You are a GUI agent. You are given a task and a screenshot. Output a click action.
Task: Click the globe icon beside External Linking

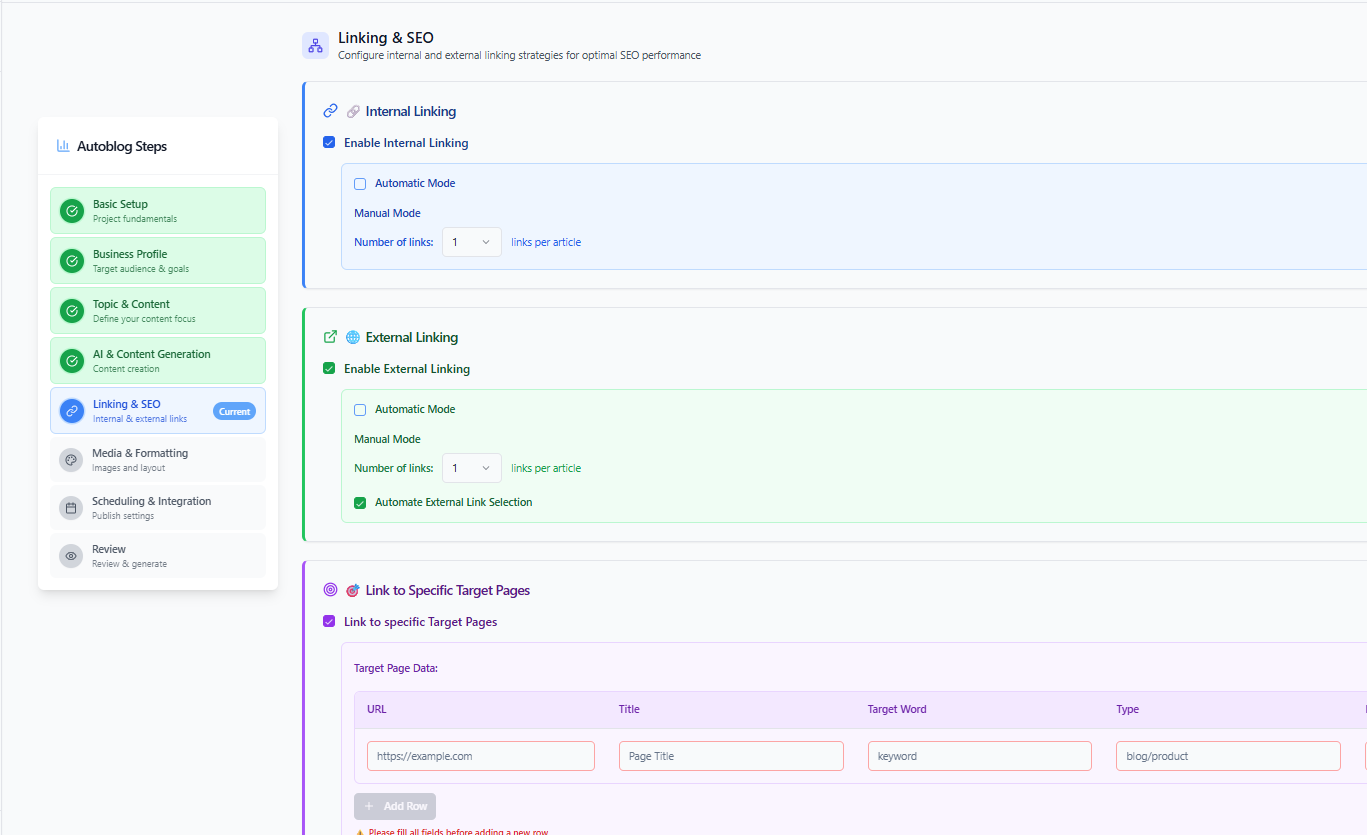(x=353, y=338)
